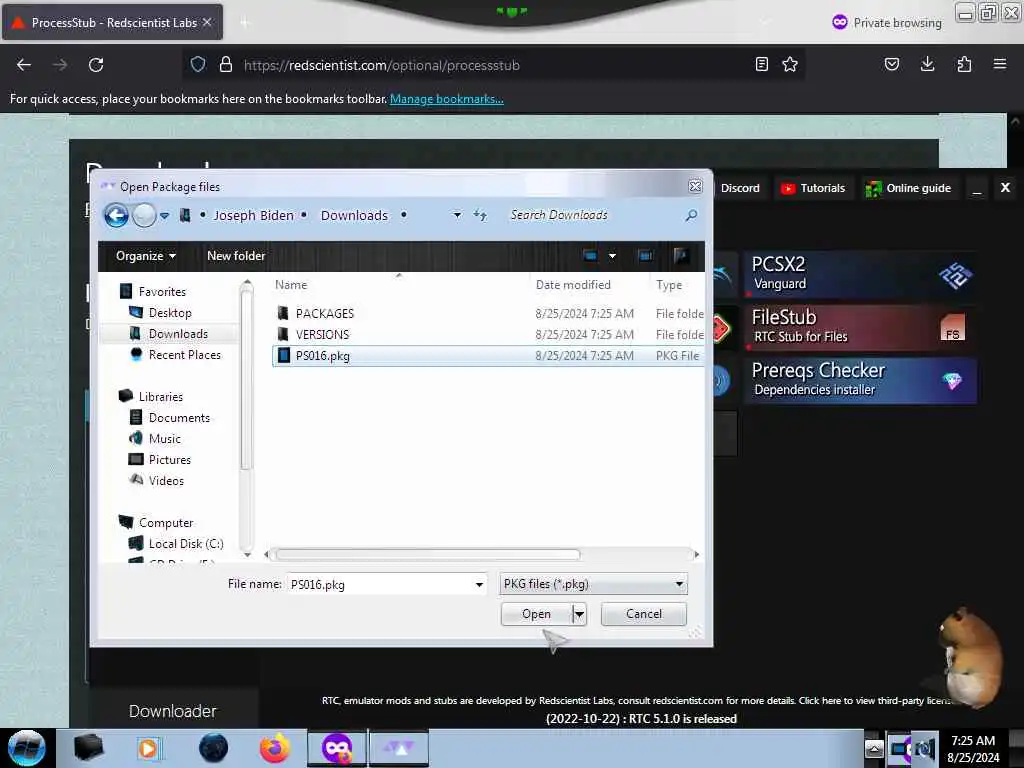The width and height of the screenshot is (1024, 768).
Task: Open Music library
Action: point(165,439)
